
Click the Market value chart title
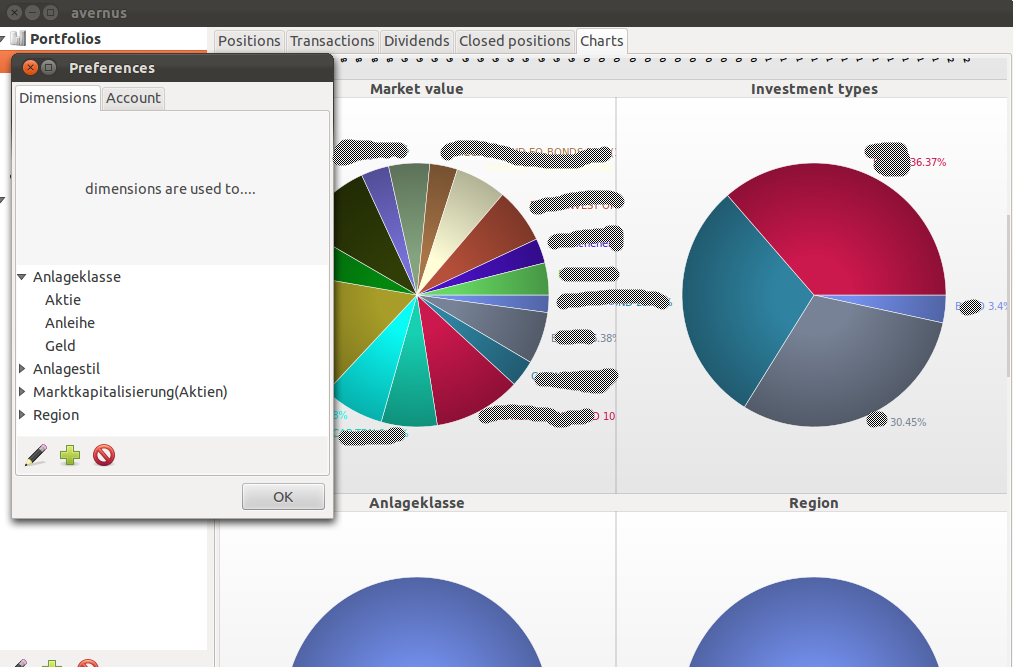(x=417, y=89)
